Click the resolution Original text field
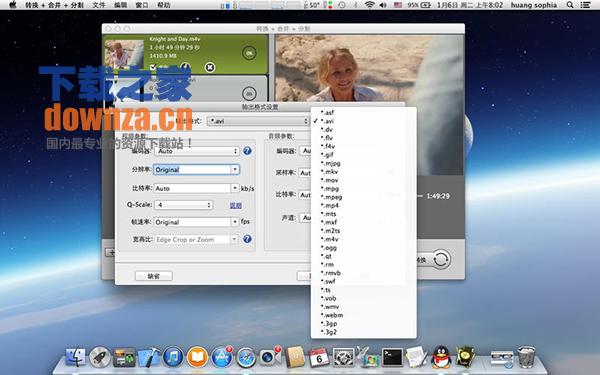 click(x=192, y=170)
